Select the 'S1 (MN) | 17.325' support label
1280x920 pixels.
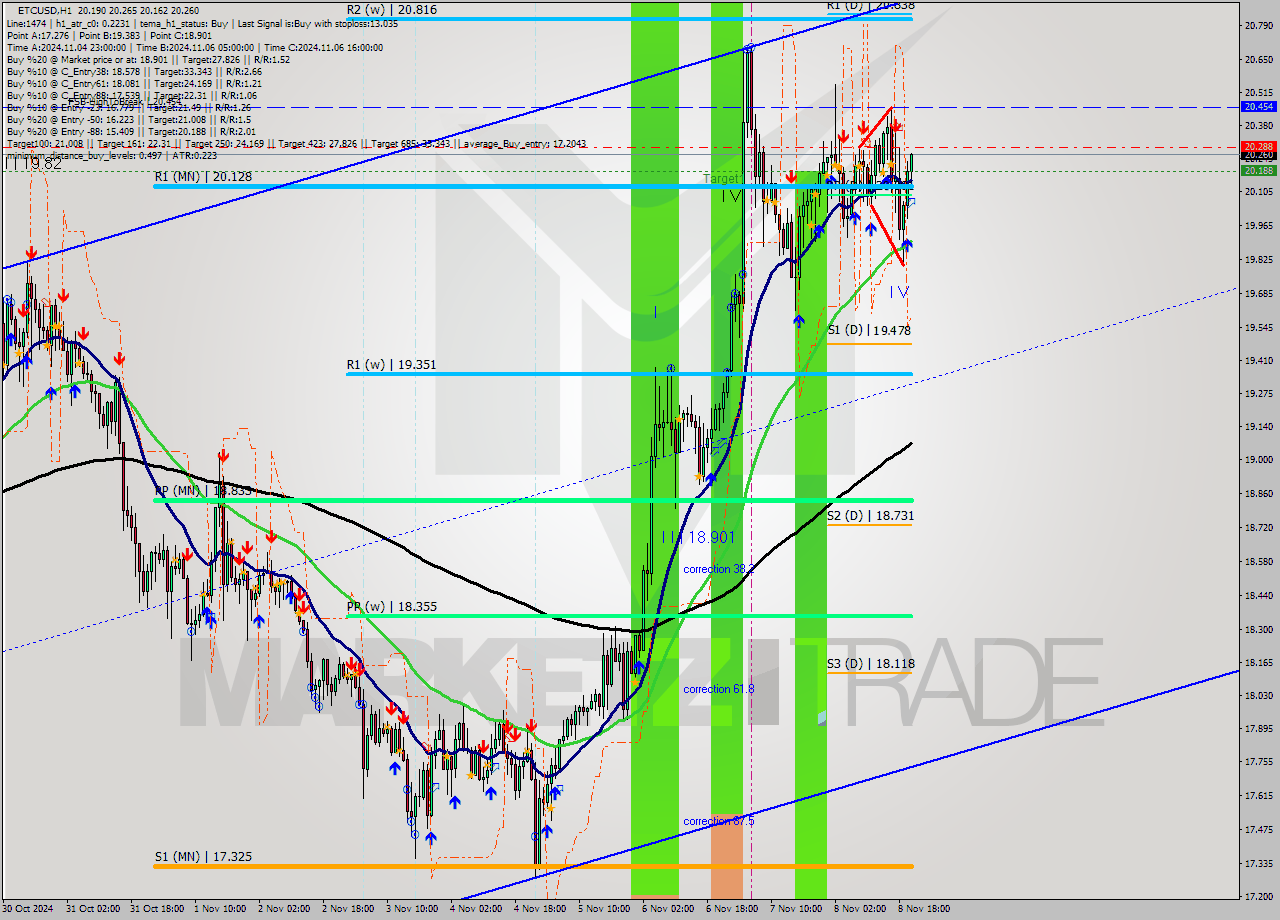point(203,857)
